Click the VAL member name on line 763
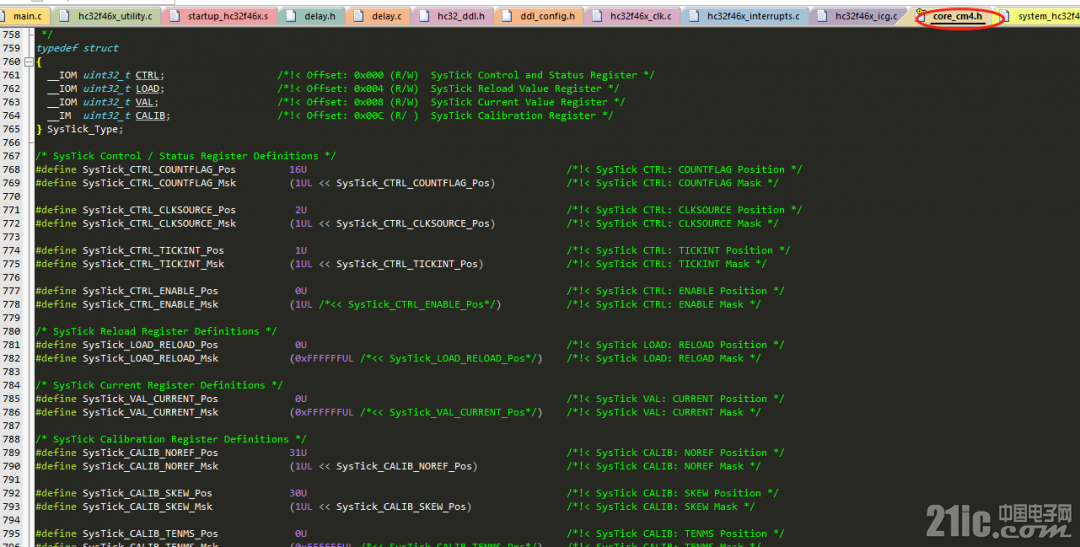This screenshot has width=1080, height=547. coord(145,102)
